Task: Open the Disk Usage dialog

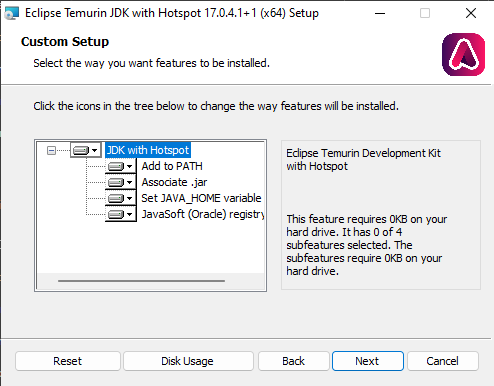Action: (x=188, y=361)
